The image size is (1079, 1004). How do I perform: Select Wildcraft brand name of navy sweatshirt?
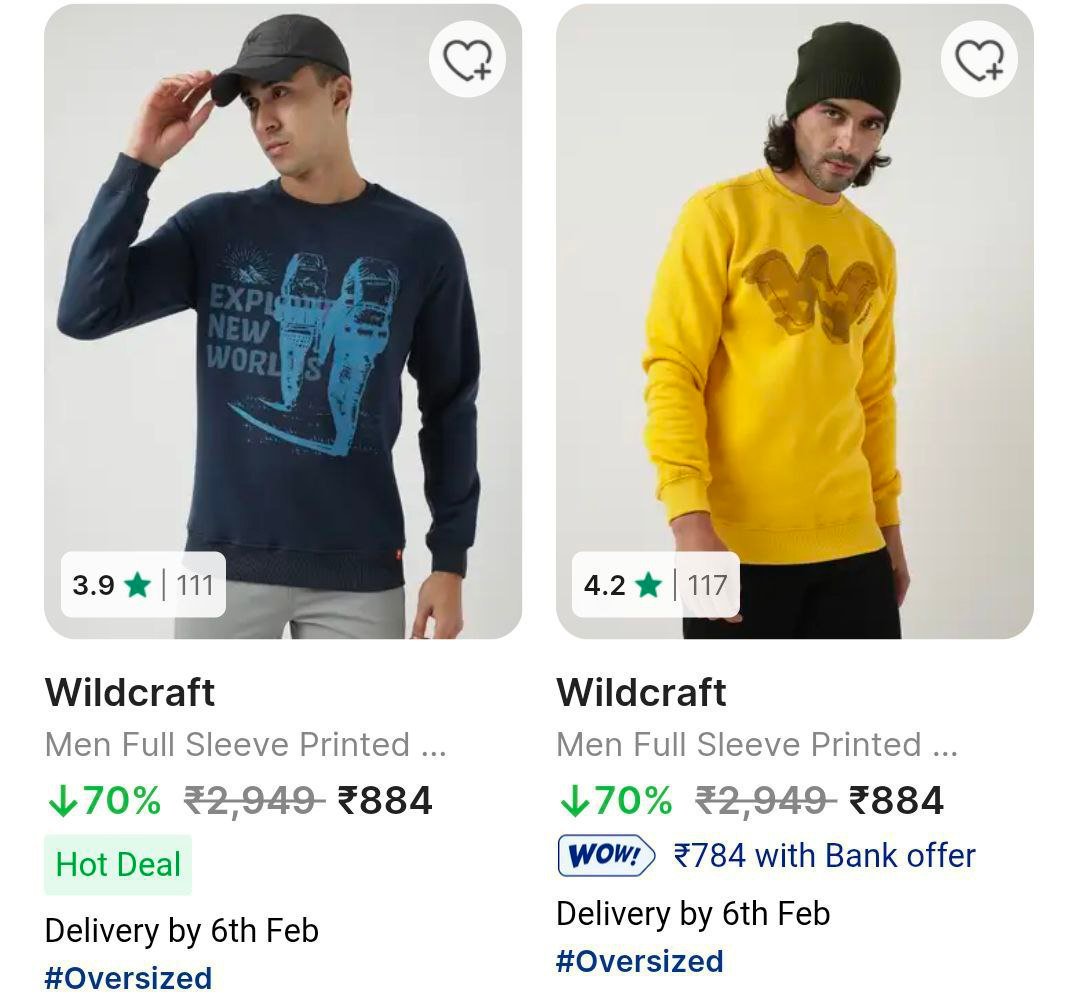tap(130, 693)
